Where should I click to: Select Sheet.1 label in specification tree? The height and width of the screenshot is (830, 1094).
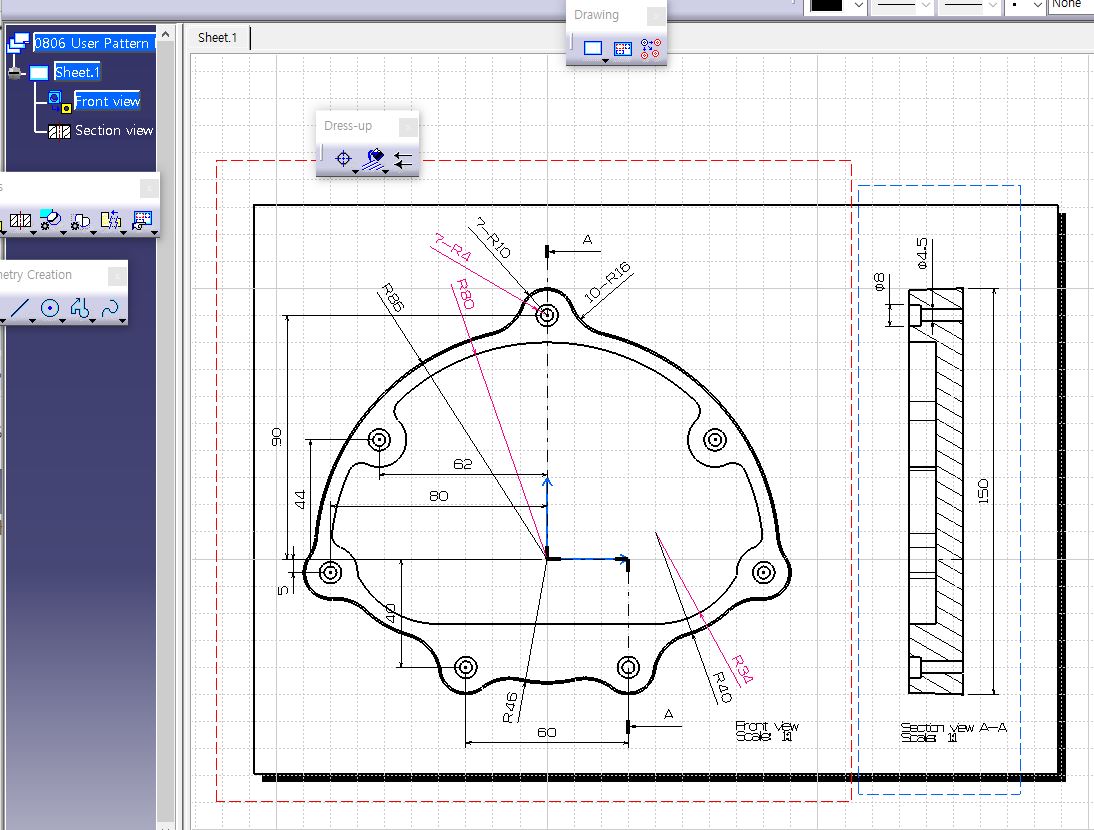[x=77, y=72]
